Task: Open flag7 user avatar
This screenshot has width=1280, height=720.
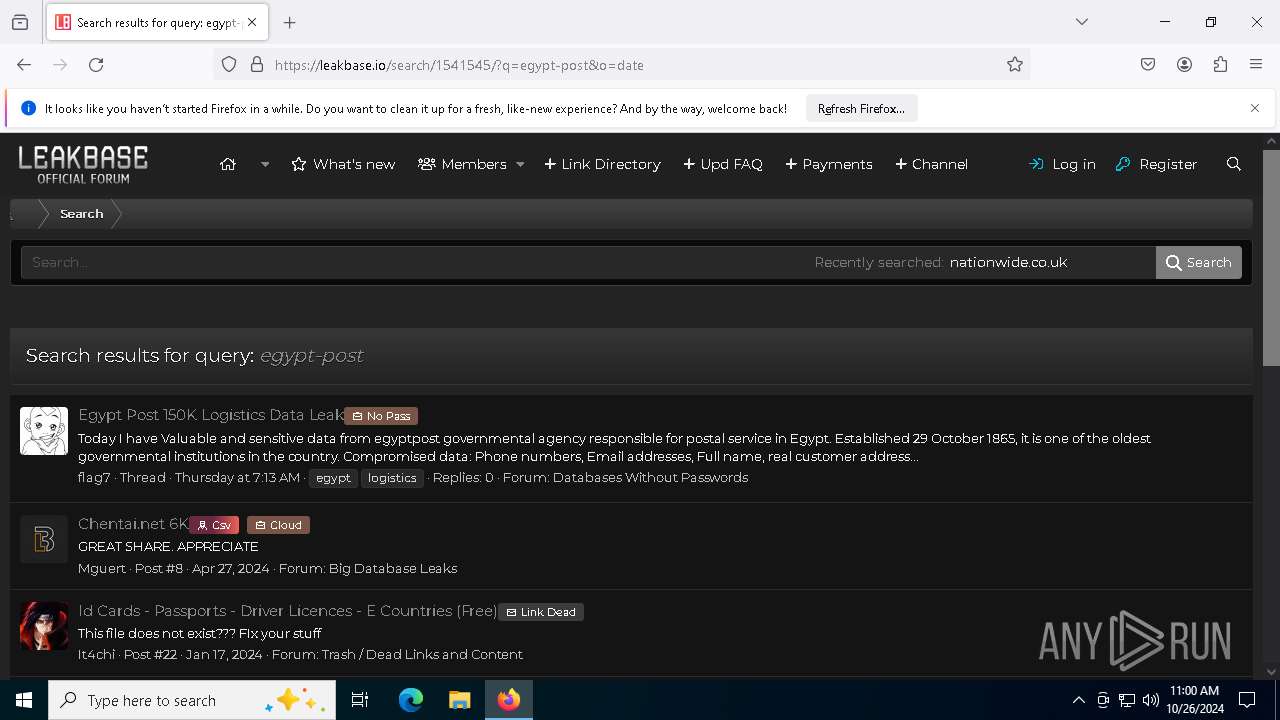Action: [44, 431]
